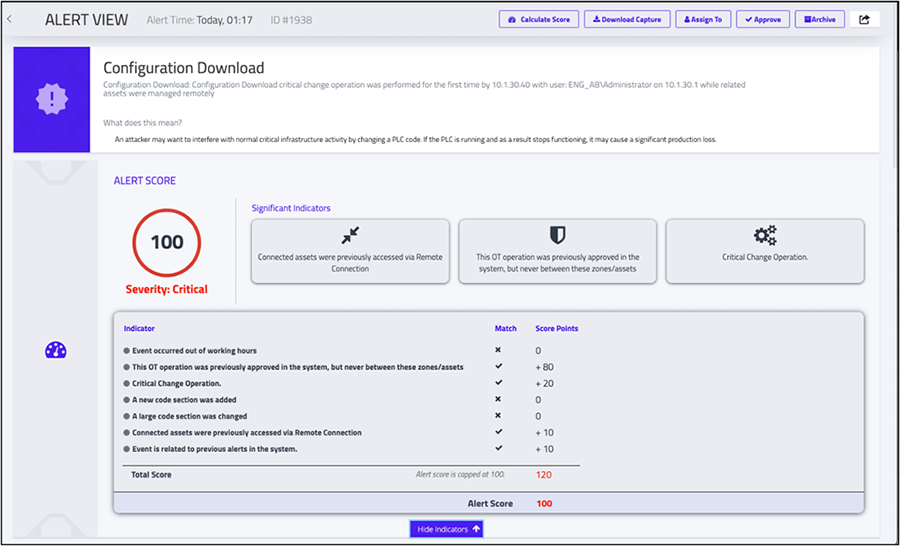Click the check mark for Critical Change Operation row

click(498, 382)
